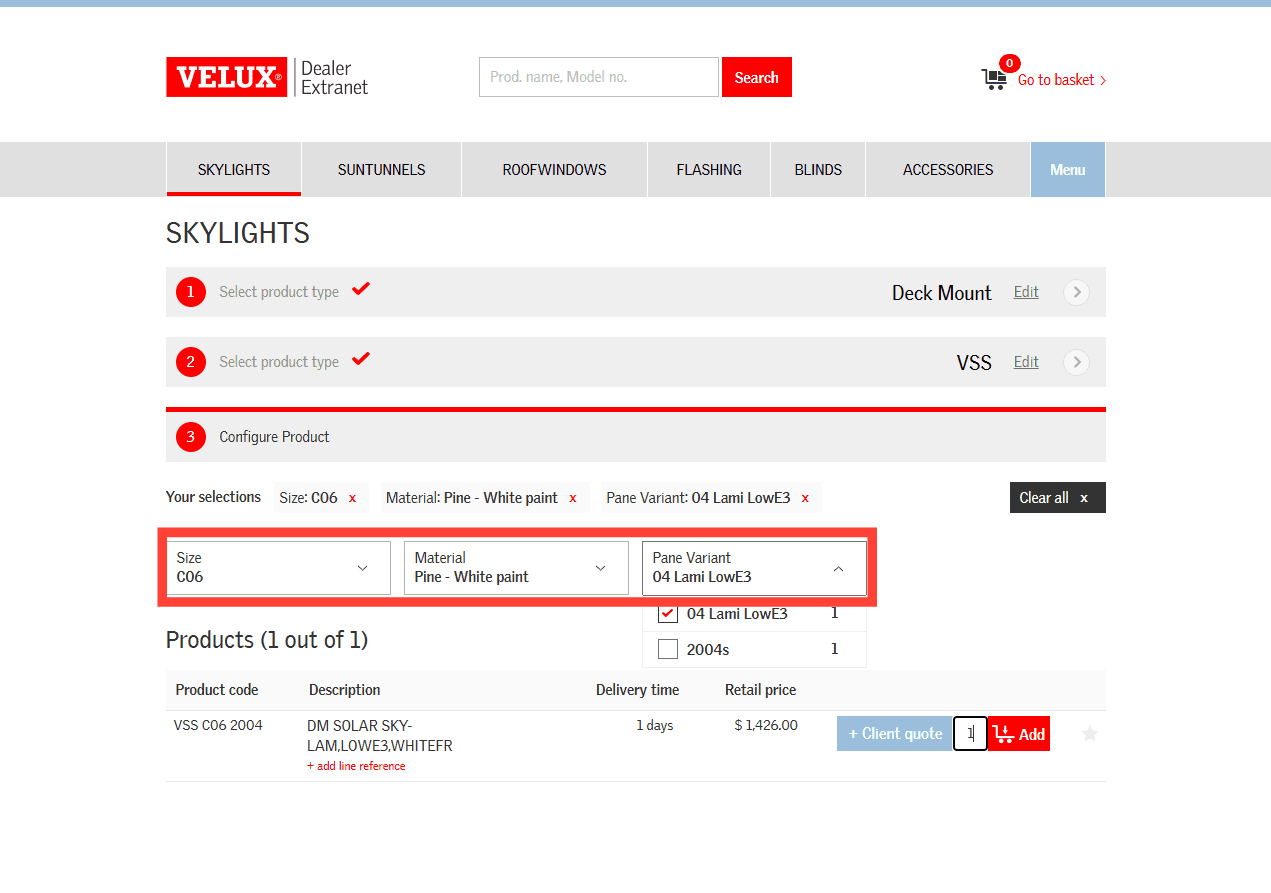
Task: Remove the Pane Variant 04 Lami LowE3 selection
Action: [x=805, y=498]
